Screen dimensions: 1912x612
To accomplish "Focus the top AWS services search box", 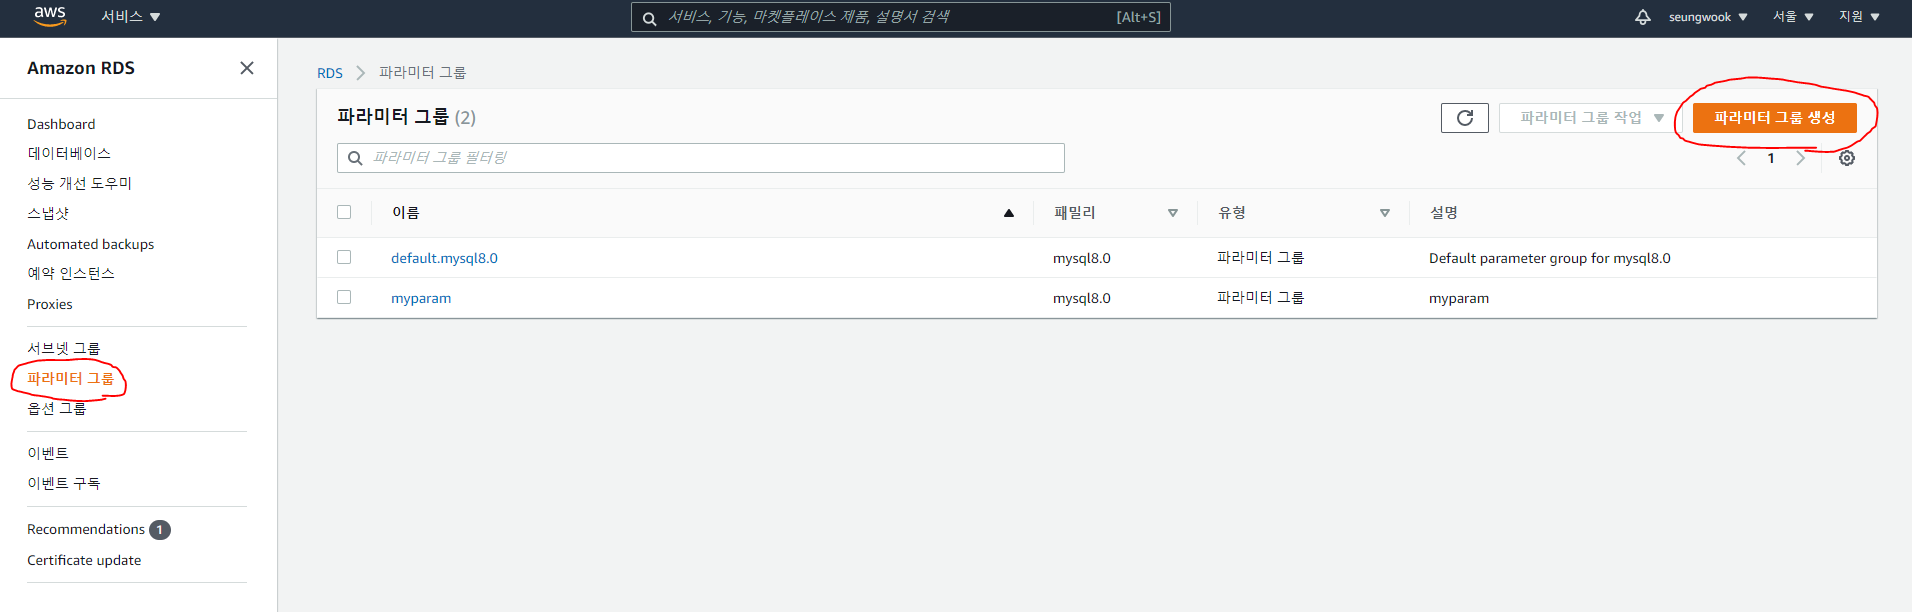I will click(901, 17).
